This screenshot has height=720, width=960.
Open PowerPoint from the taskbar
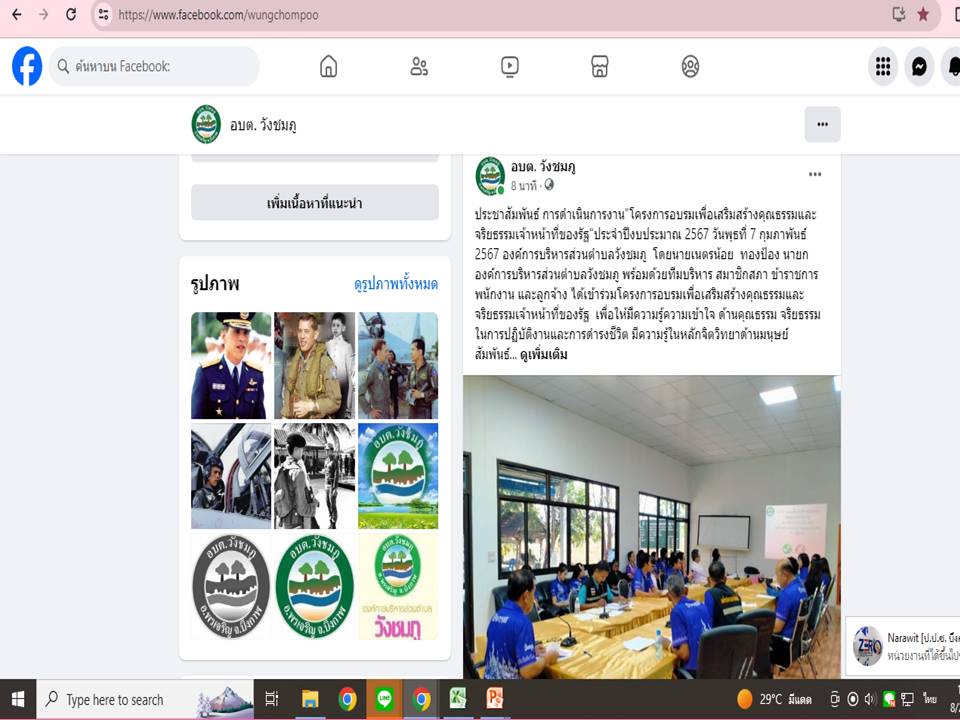495,699
